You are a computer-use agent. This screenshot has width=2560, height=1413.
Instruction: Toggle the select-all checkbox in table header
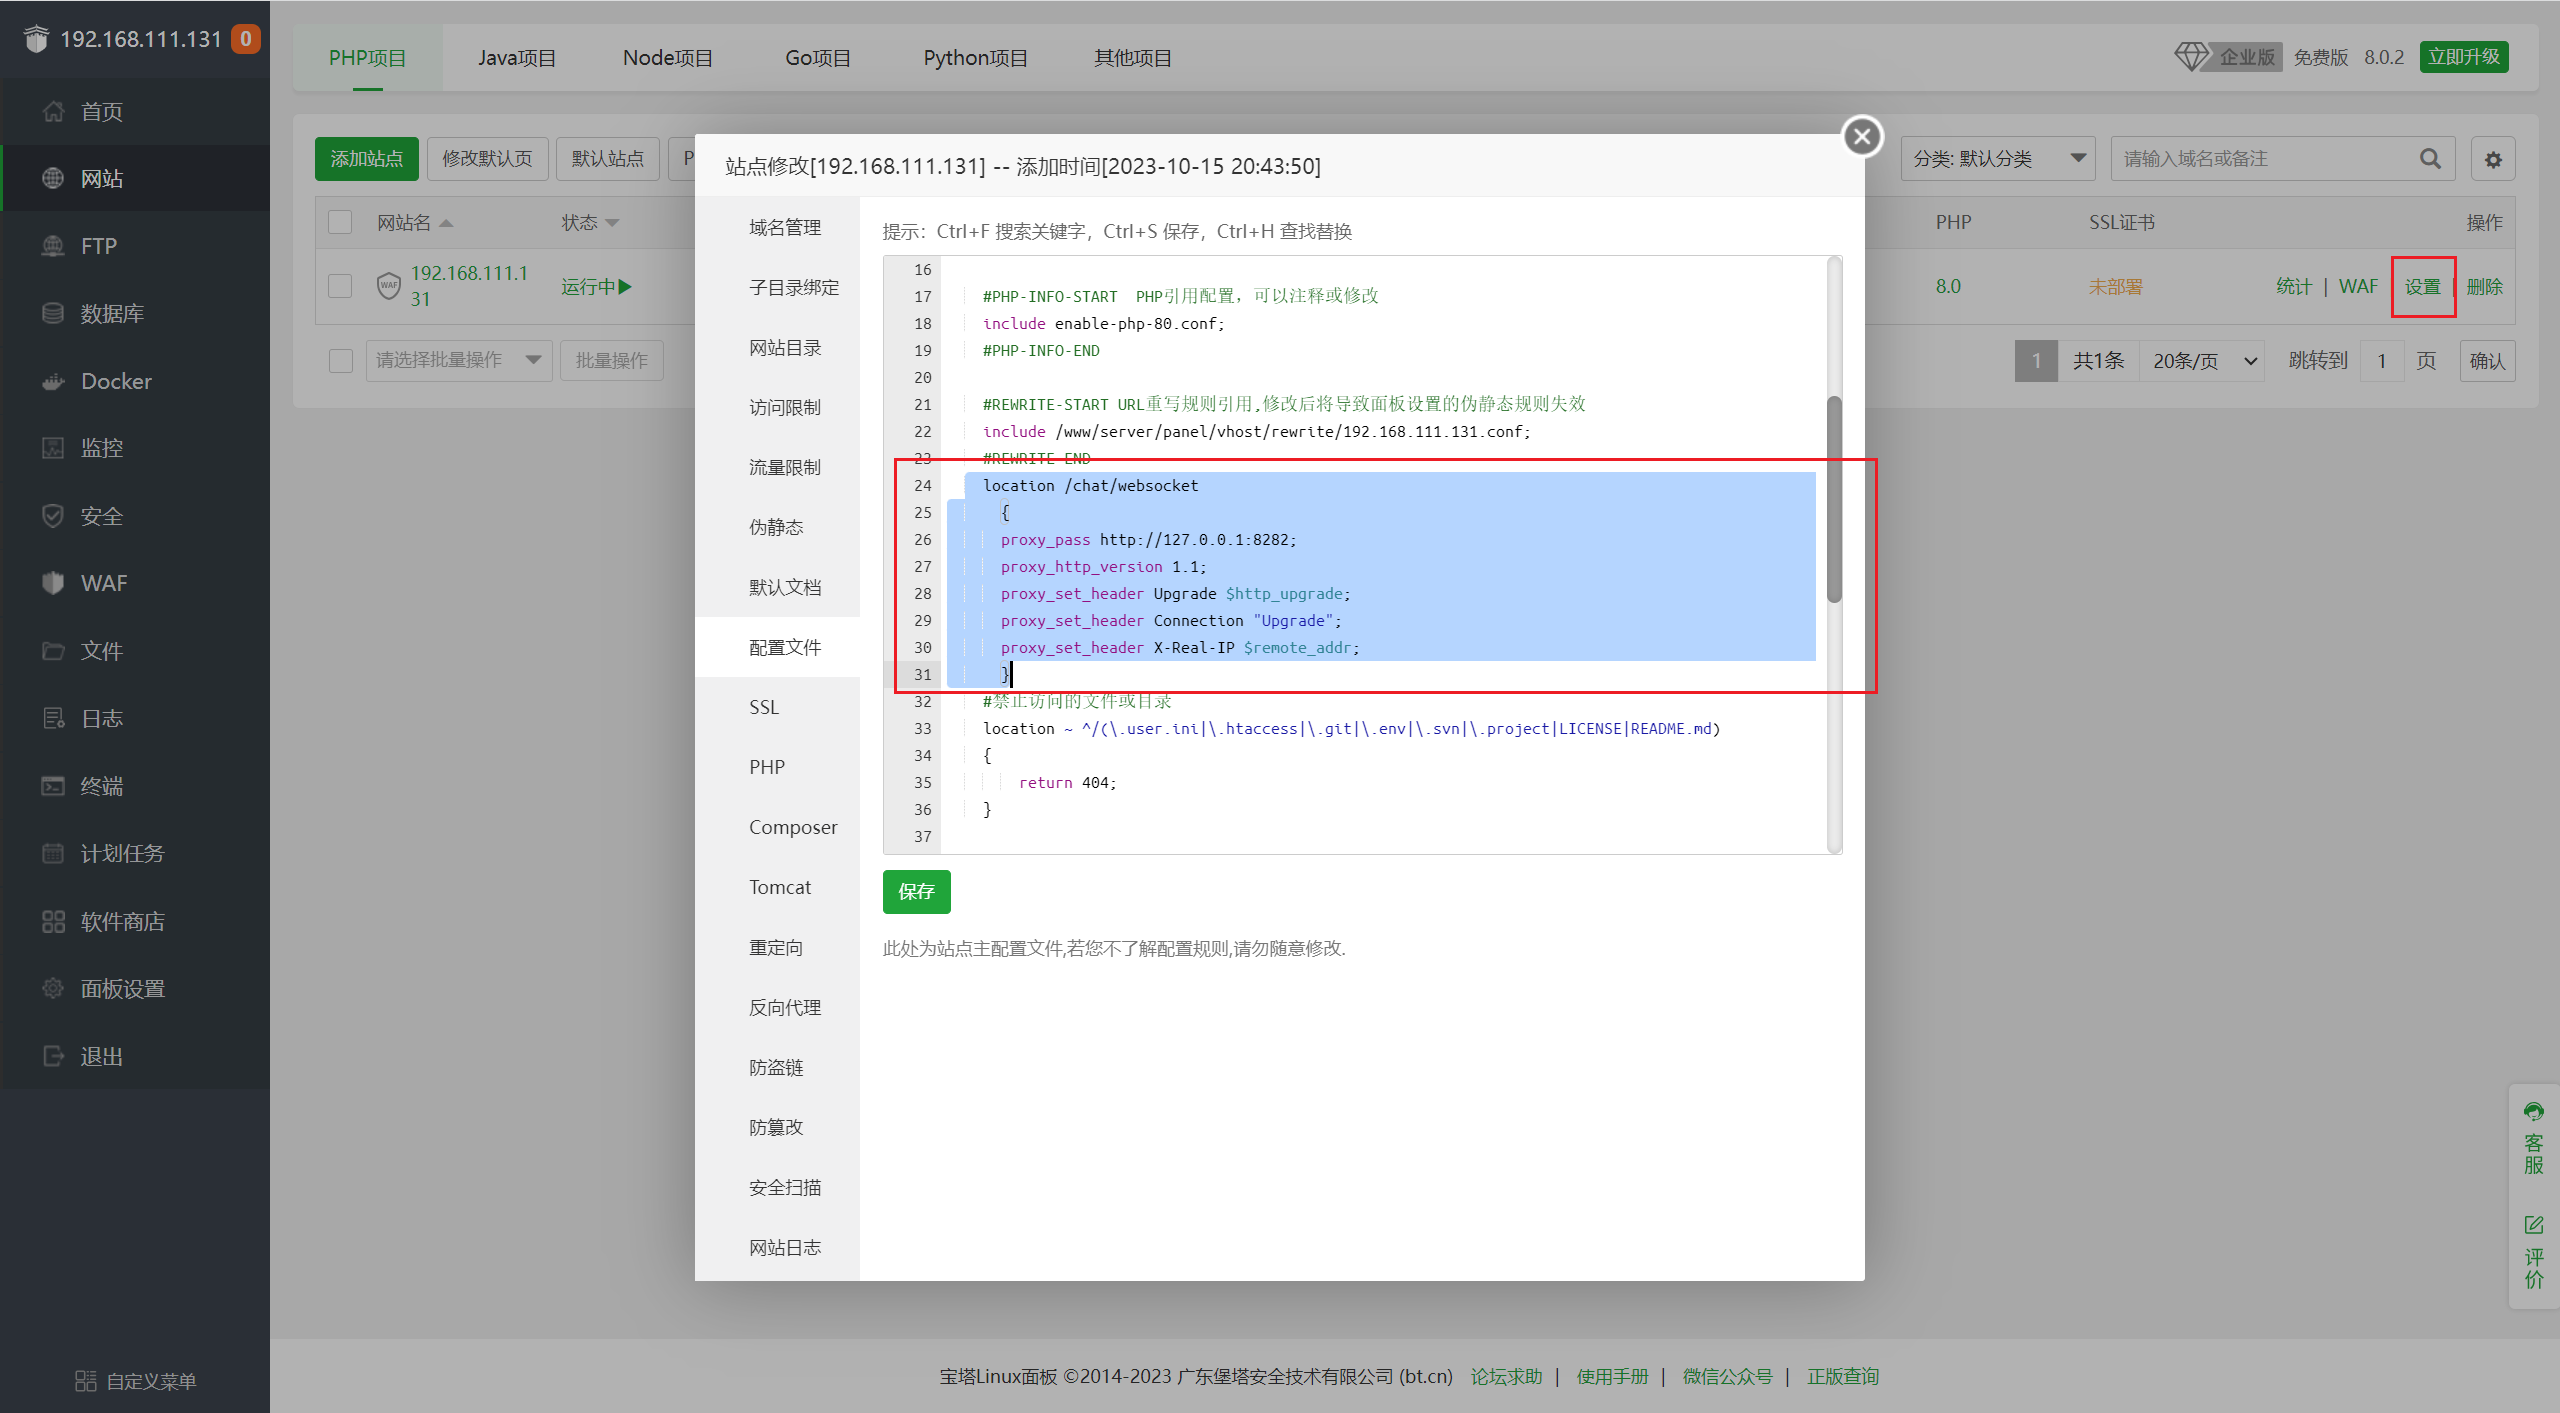(x=340, y=222)
